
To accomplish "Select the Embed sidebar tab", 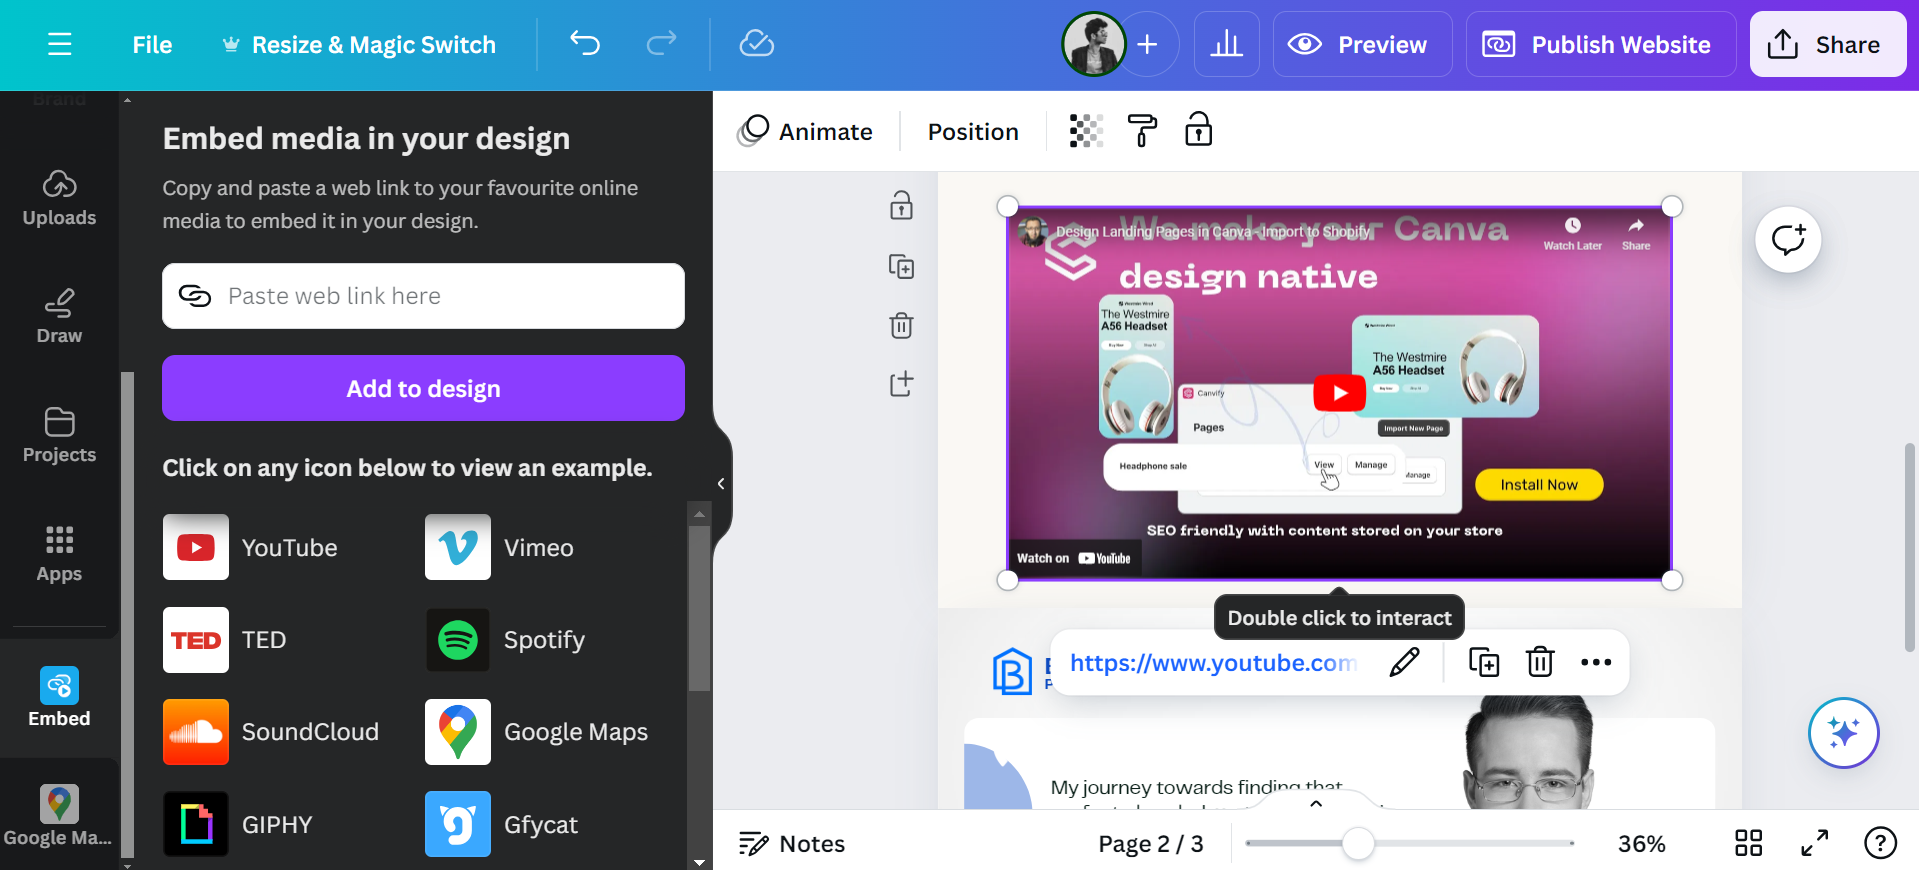I will 59,698.
